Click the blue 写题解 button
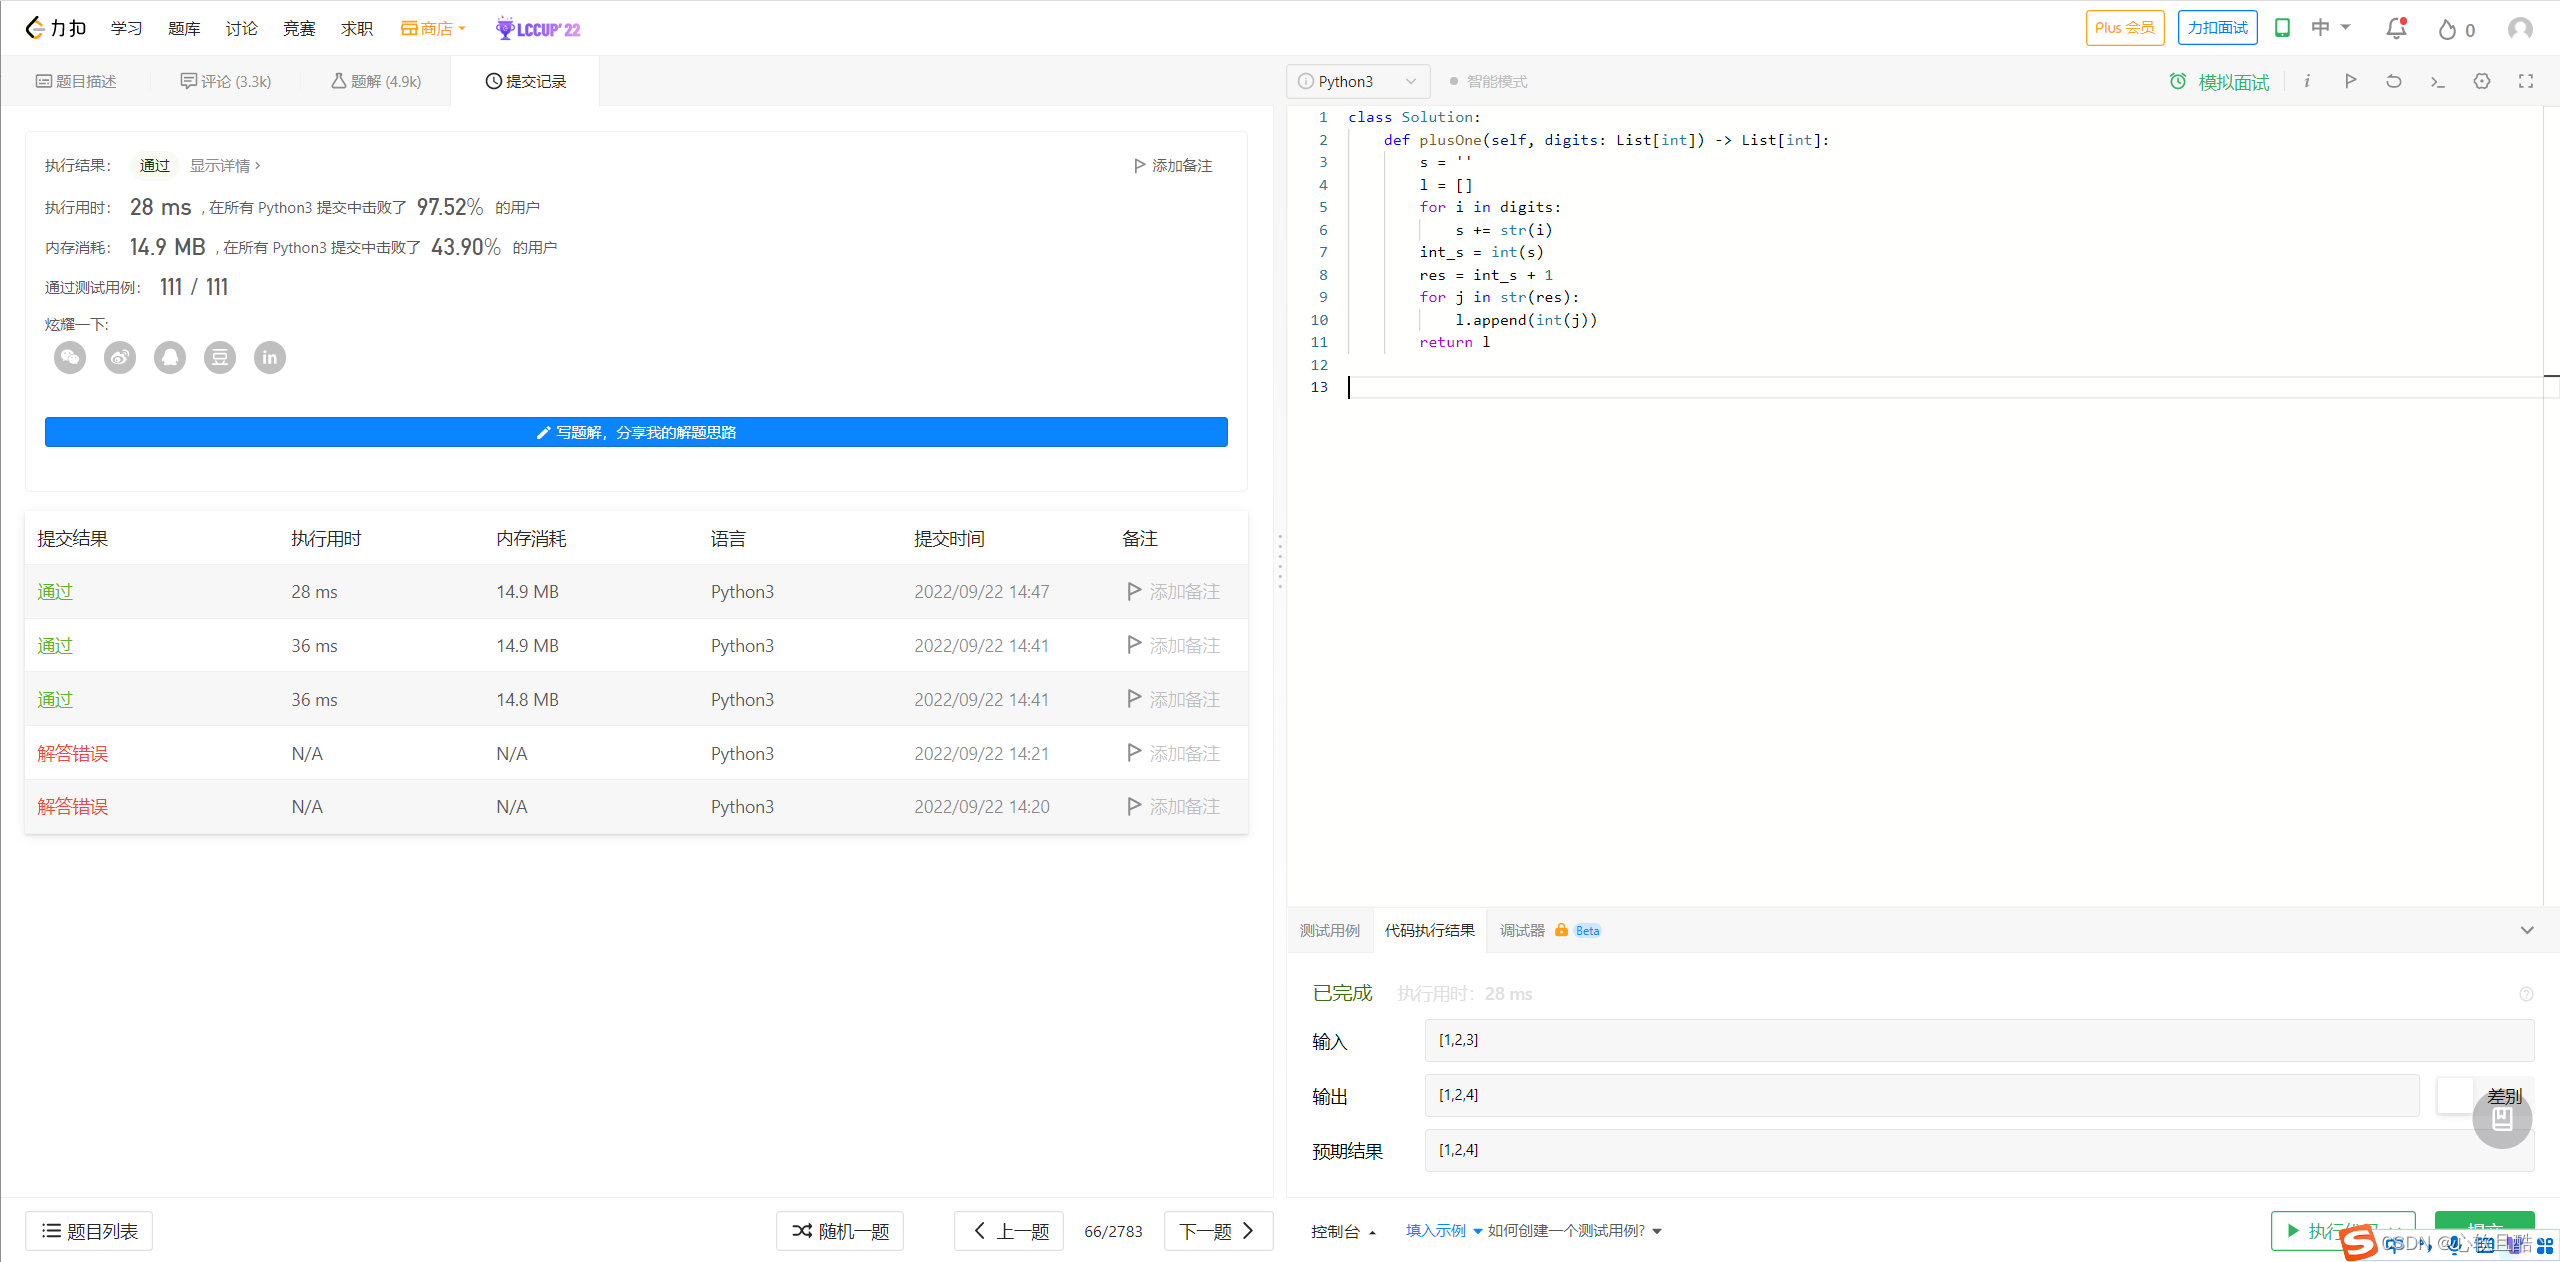 tap(636, 432)
